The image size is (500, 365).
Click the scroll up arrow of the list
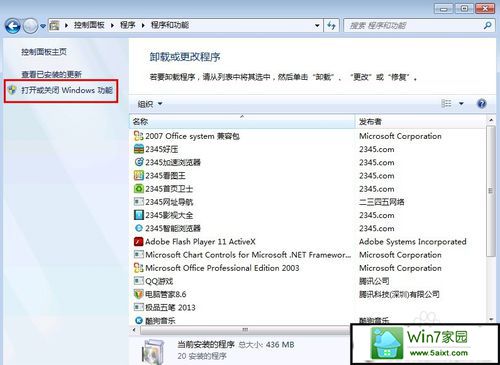491,120
